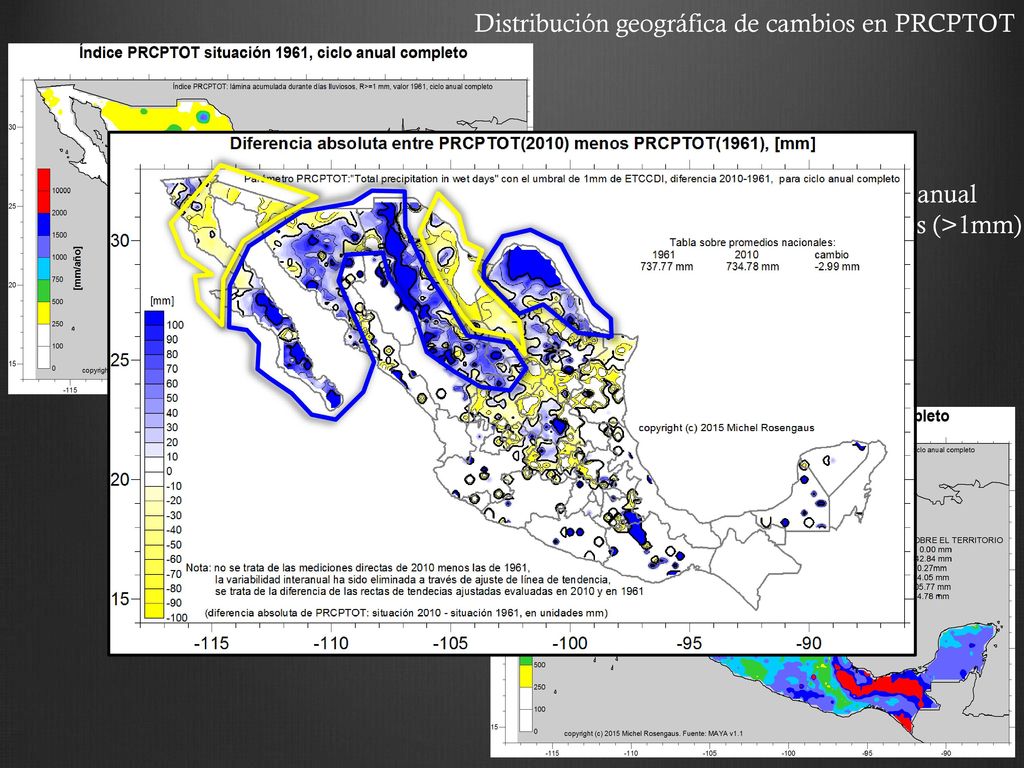
Task: Select the "-100" label ending the difference legend
Action: click(x=176, y=618)
